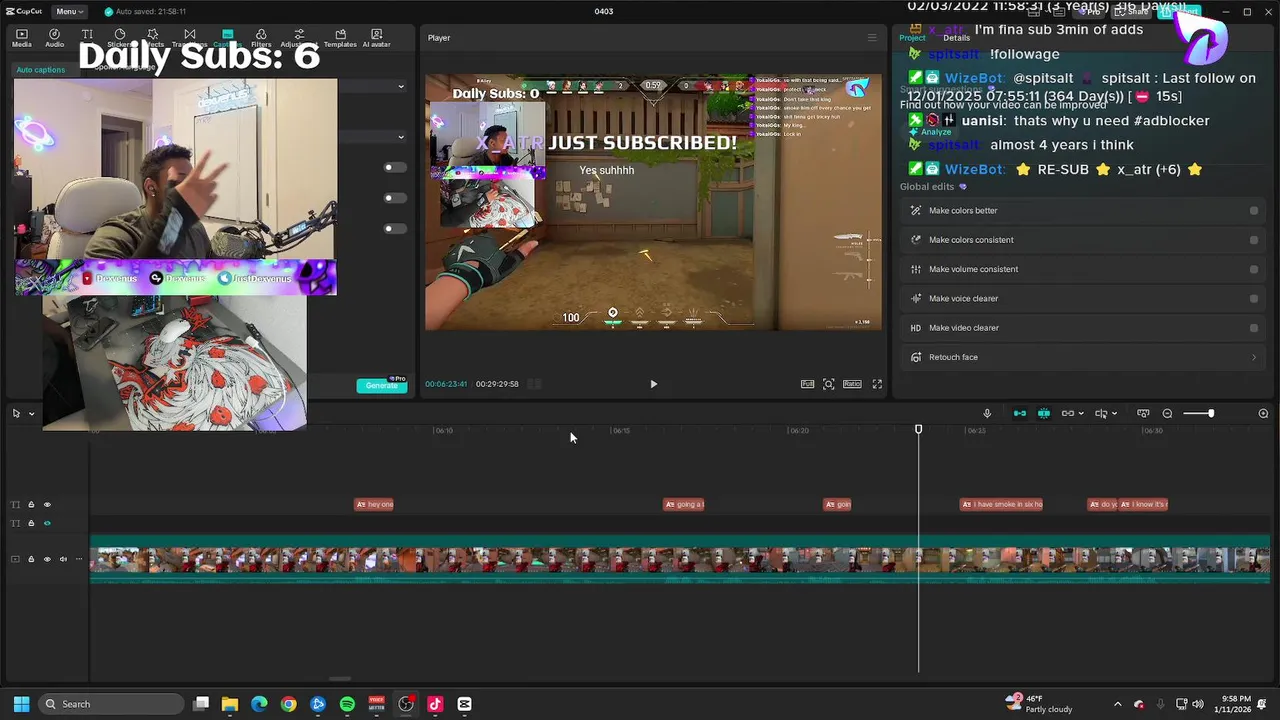Toggle main track magnet icon

click(1020, 413)
